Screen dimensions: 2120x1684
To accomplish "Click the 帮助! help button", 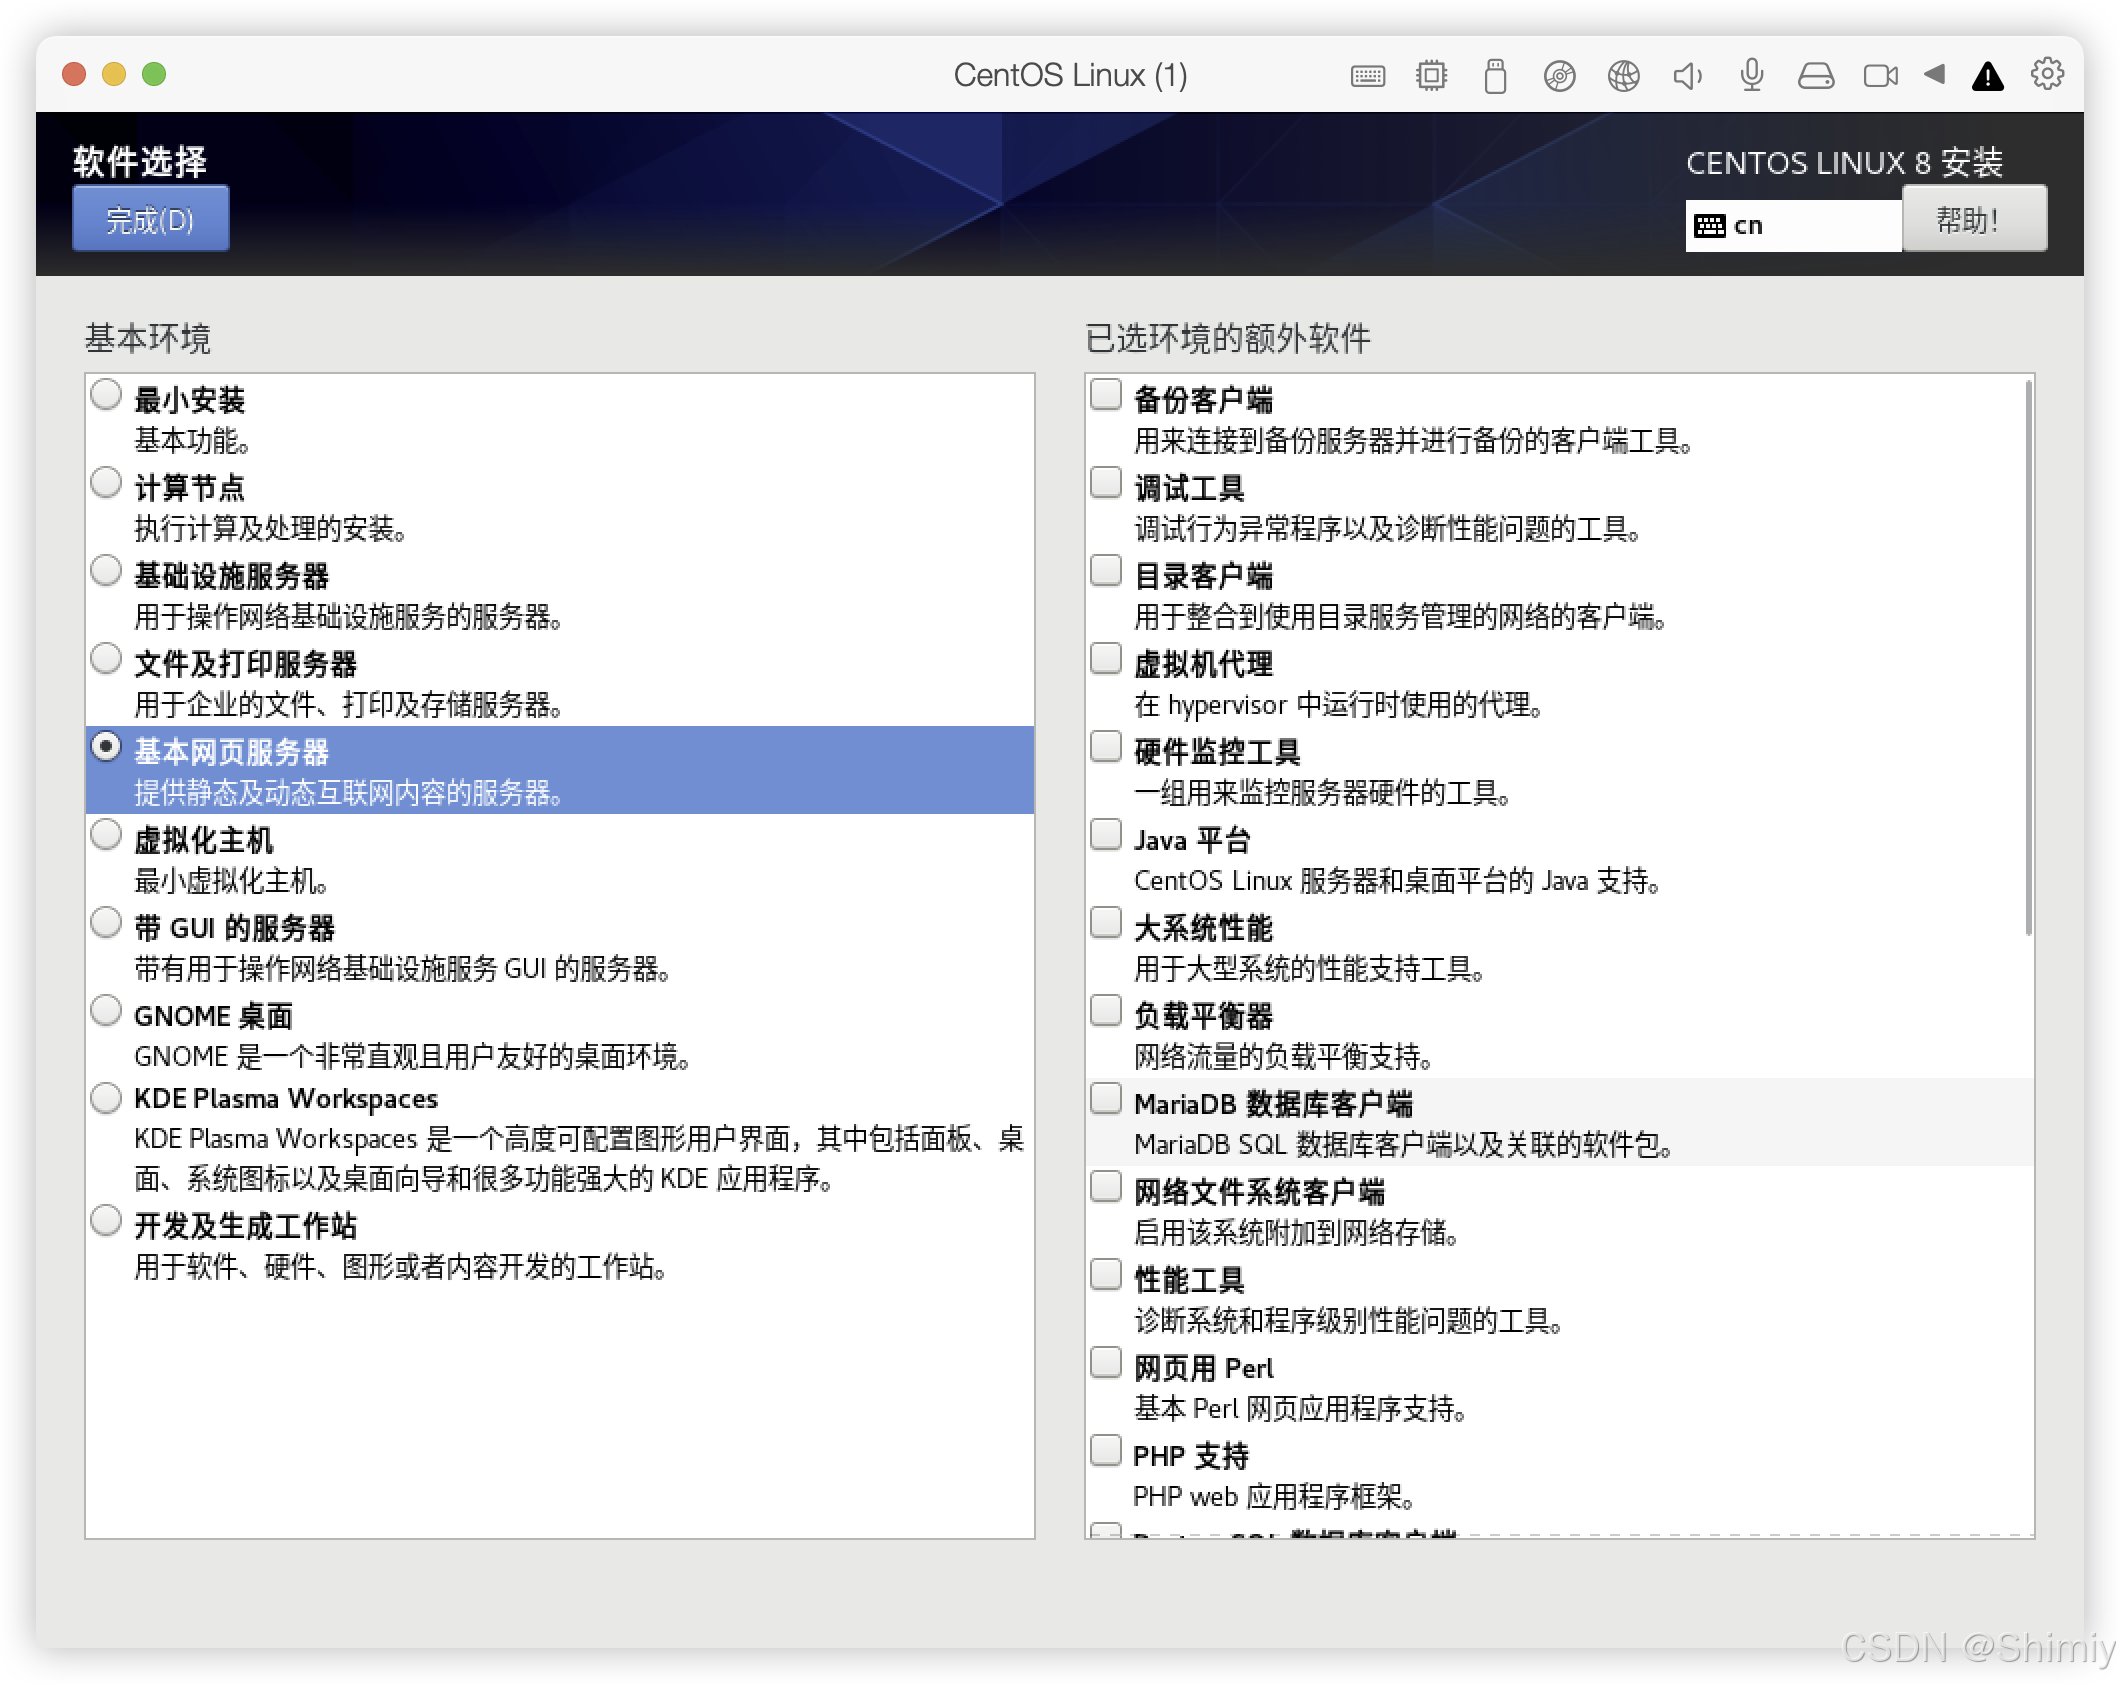I will coord(1973,219).
